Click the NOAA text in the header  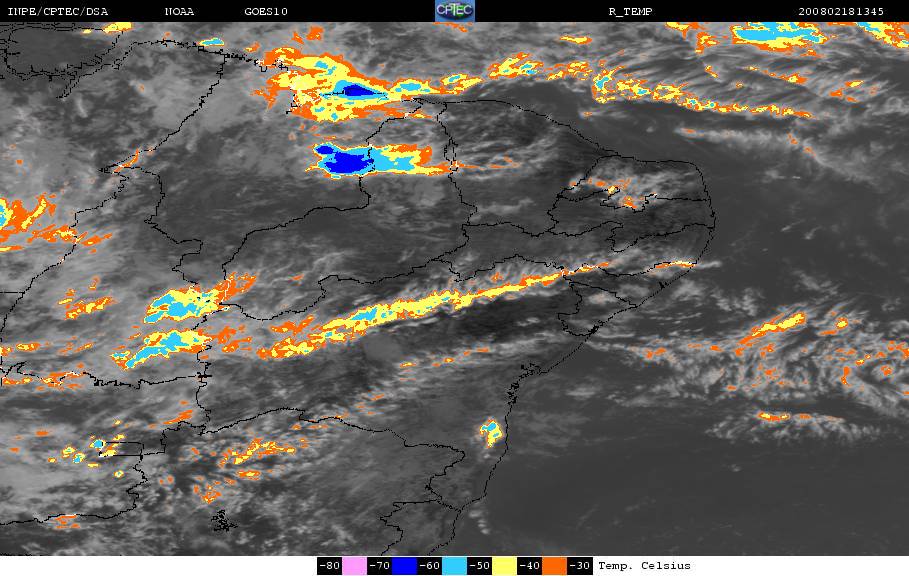pyautogui.click(x=179, y=12)
